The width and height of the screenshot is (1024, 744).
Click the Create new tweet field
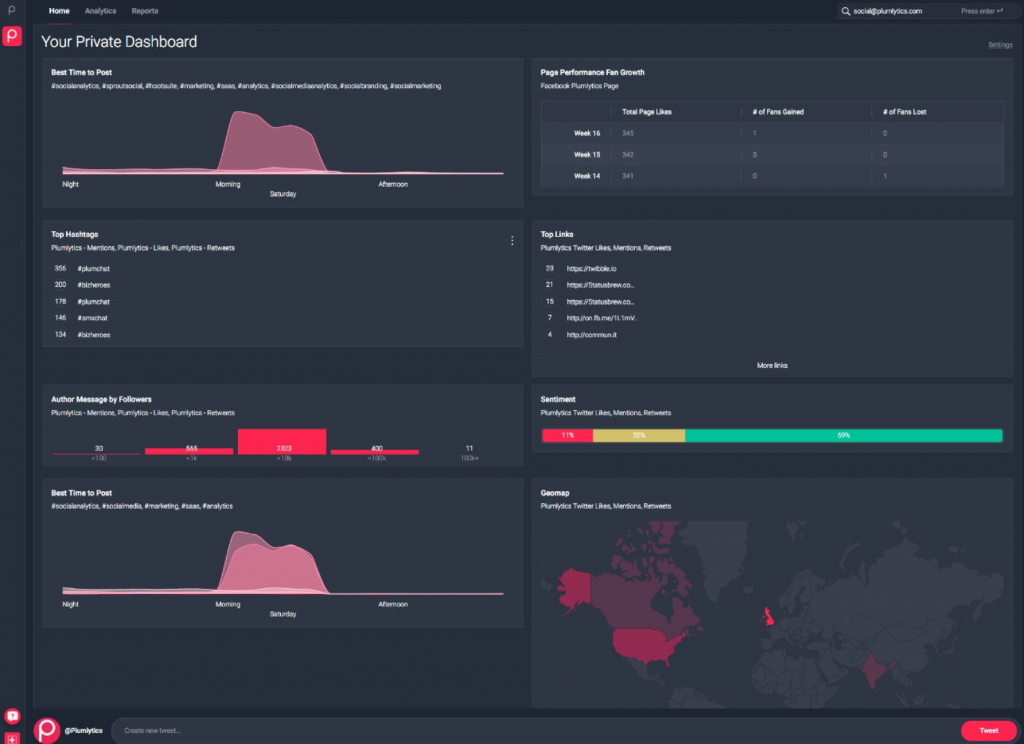536,730
